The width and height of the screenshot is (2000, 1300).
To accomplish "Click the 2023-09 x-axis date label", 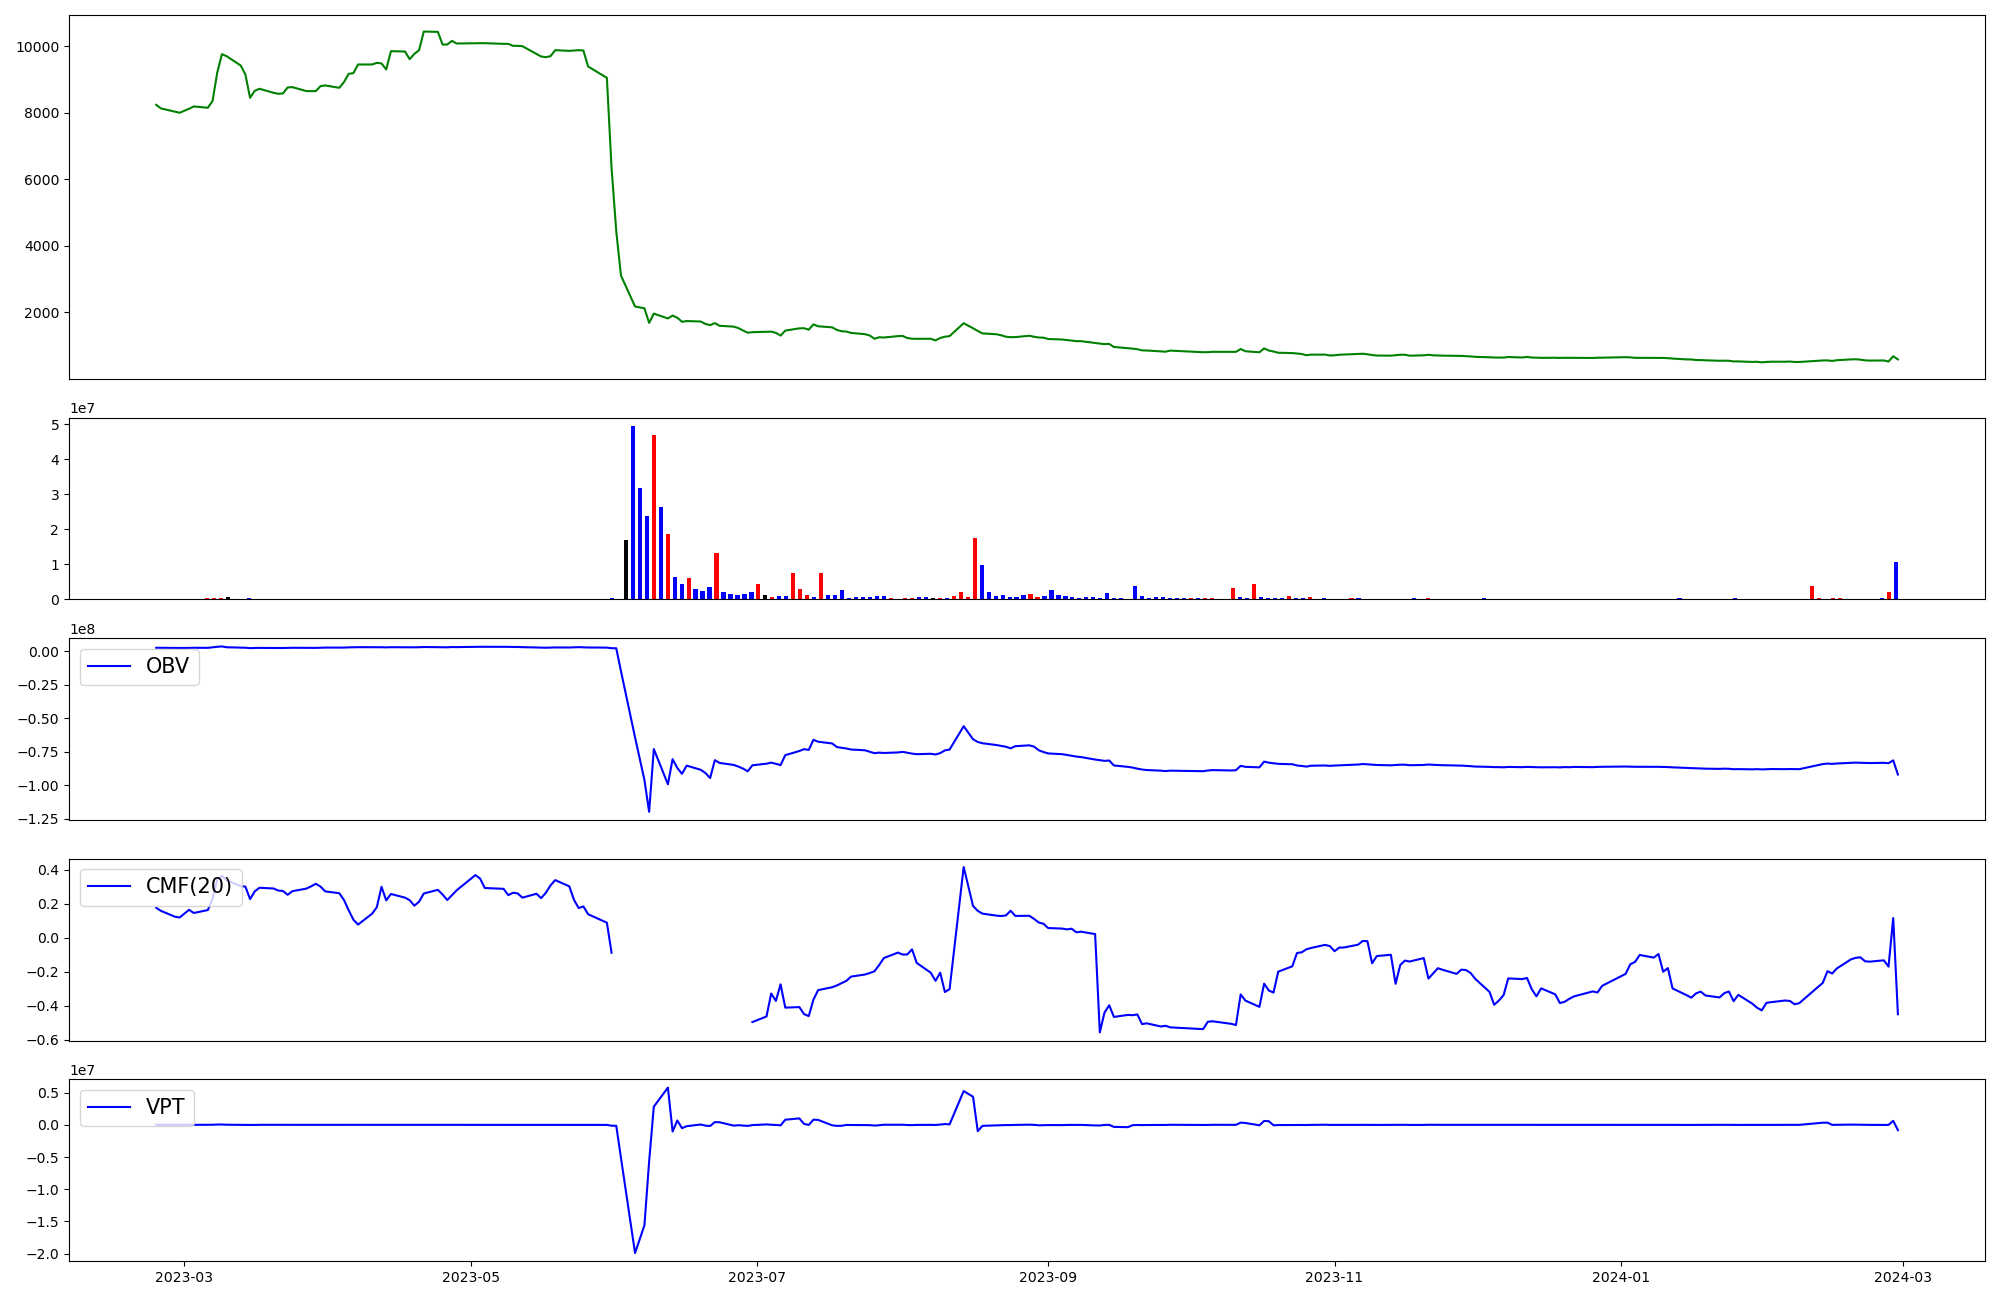I will [x=1048, y=1277].
